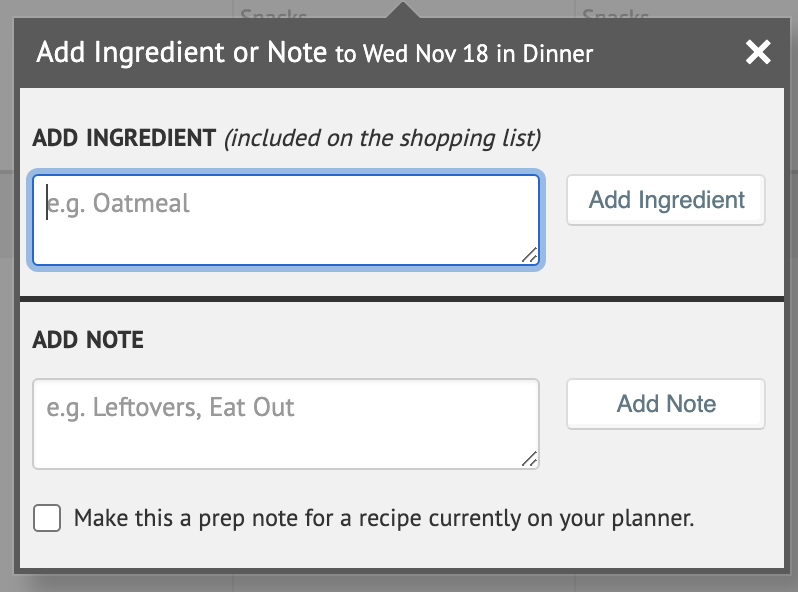This screenshot has width=798, height=592.
Task: Click the Add Ingredient button
Action: 666,200
